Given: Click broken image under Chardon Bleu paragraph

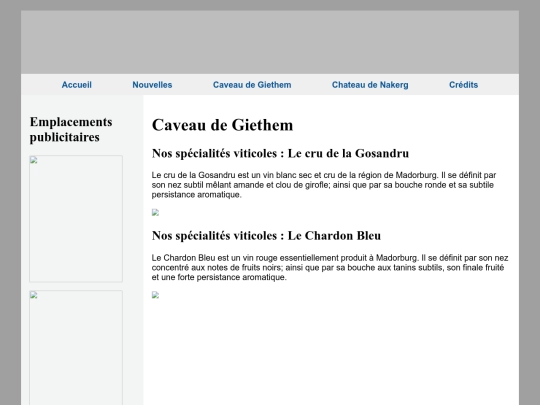Looking at the screenshot, I should point(155,295).
